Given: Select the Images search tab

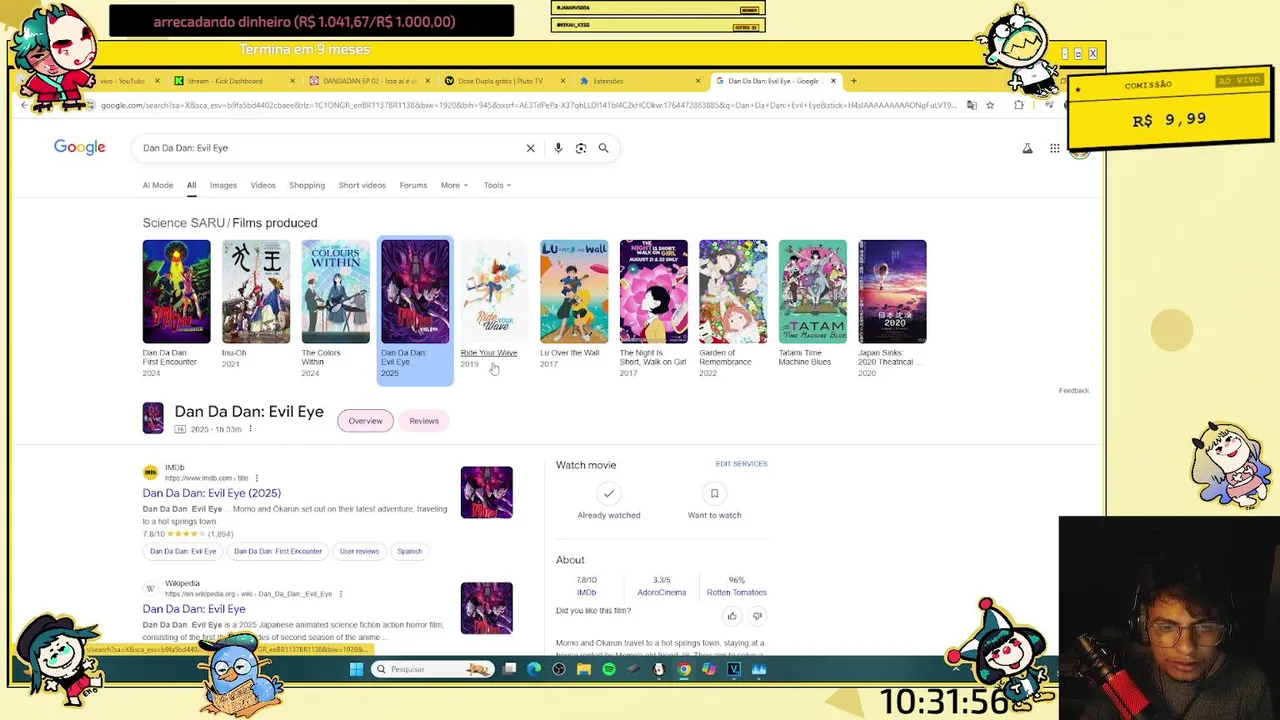Looking at the screenshot, I should click(x=223, y=185).
